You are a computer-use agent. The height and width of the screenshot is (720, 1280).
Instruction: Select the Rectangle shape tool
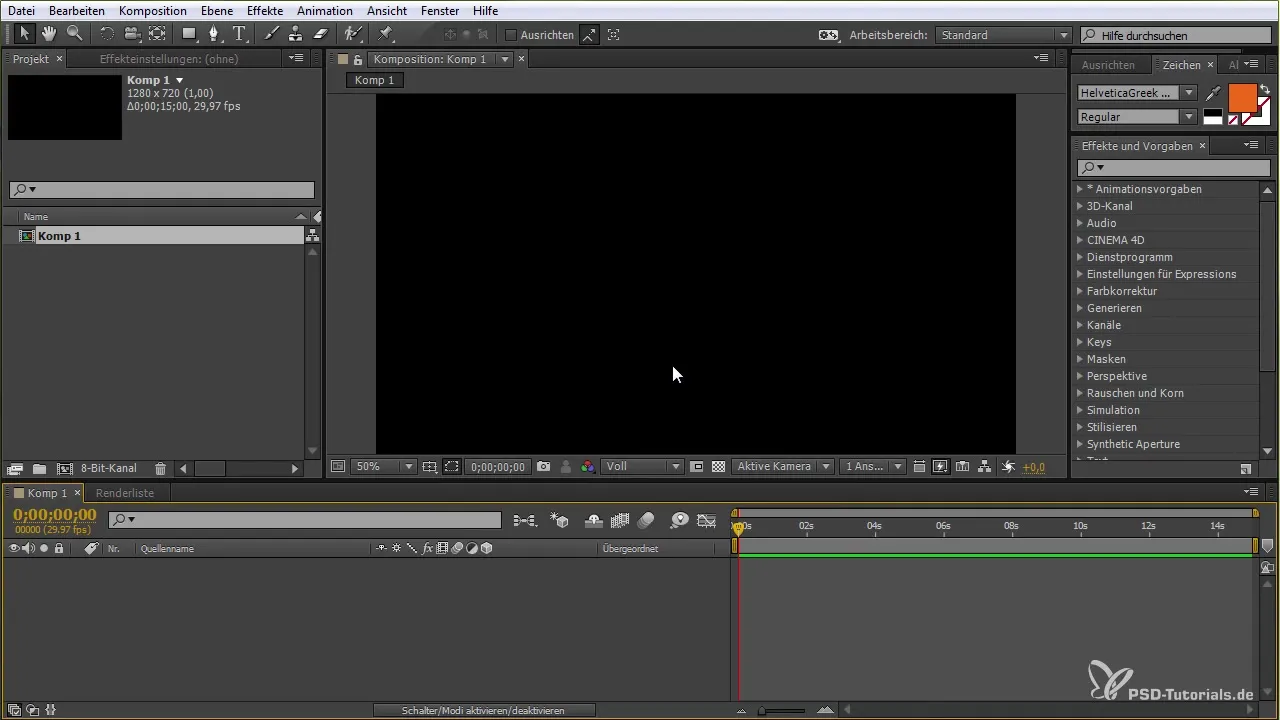coord(189,34)
